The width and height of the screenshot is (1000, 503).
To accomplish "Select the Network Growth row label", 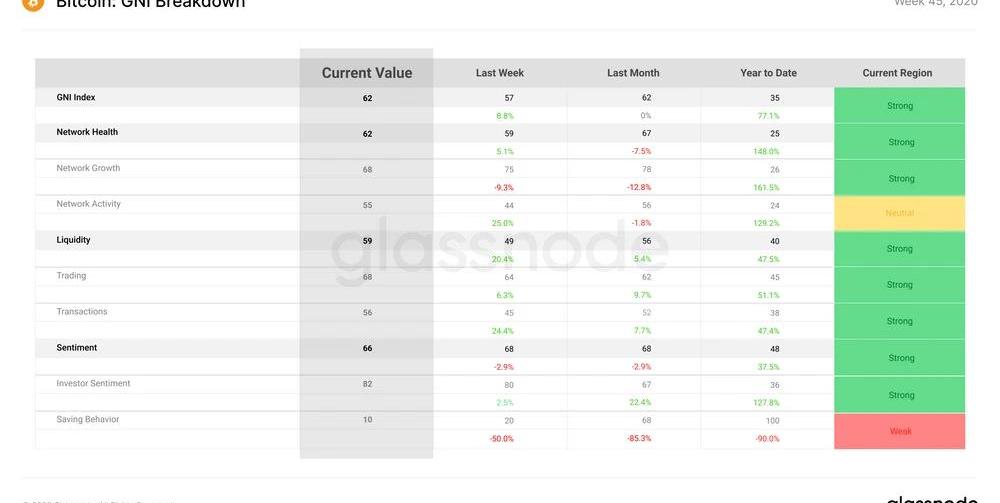I will coord(88,168).
